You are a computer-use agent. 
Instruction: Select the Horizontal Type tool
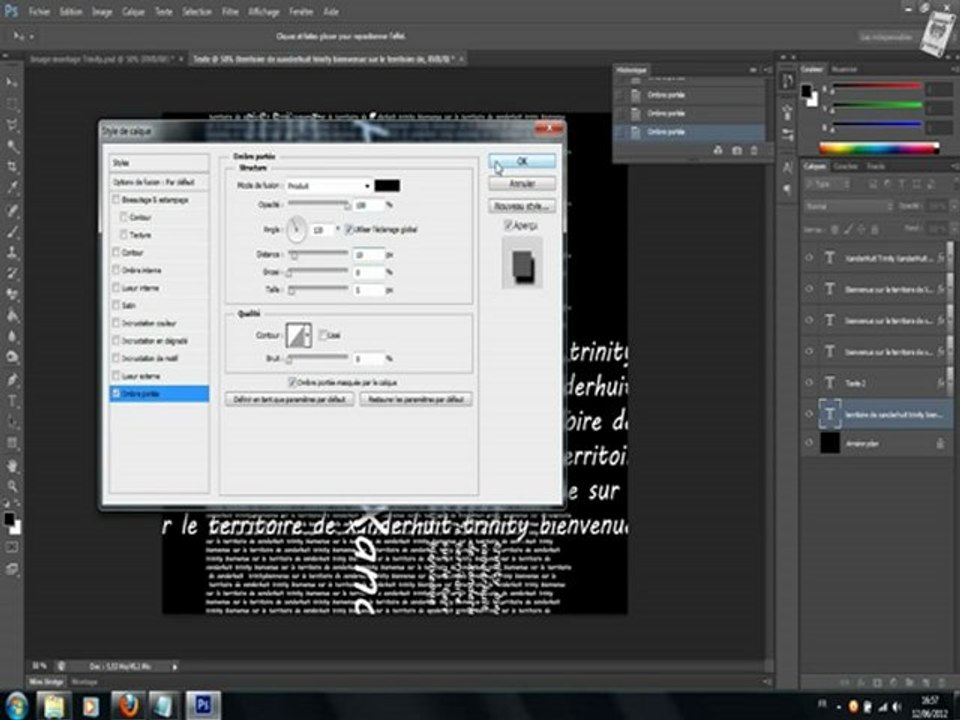pyautogui.click(x=12, y=401)
